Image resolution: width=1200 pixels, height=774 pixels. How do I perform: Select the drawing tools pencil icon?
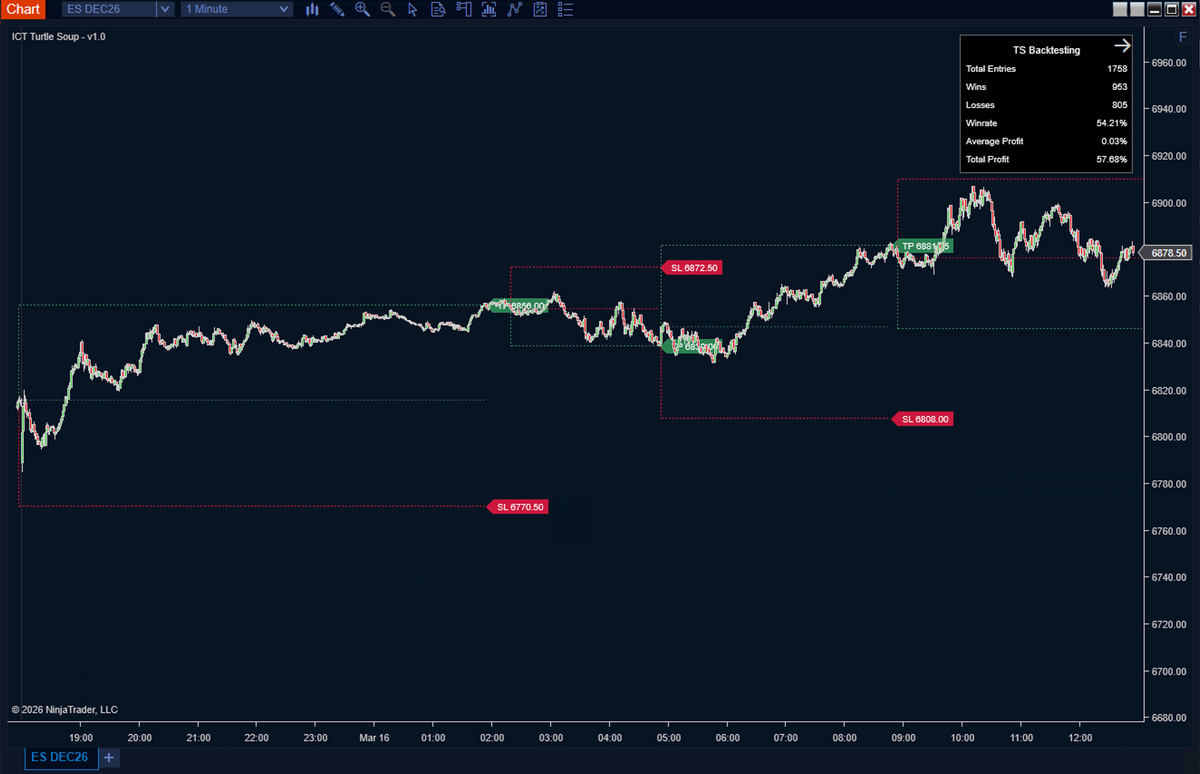click(x=337, y=9)
